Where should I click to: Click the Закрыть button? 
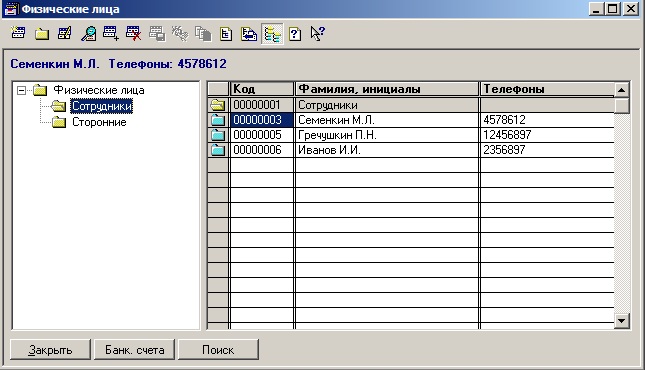[x=50, y=349]
